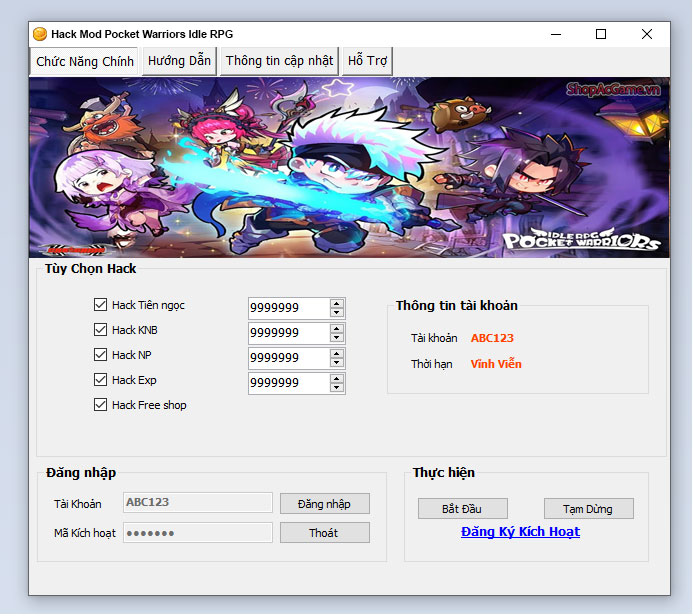693x616 pixels.
Task: Increase the Hack Tiên ngọc value with up arrow
Action: 337,303
